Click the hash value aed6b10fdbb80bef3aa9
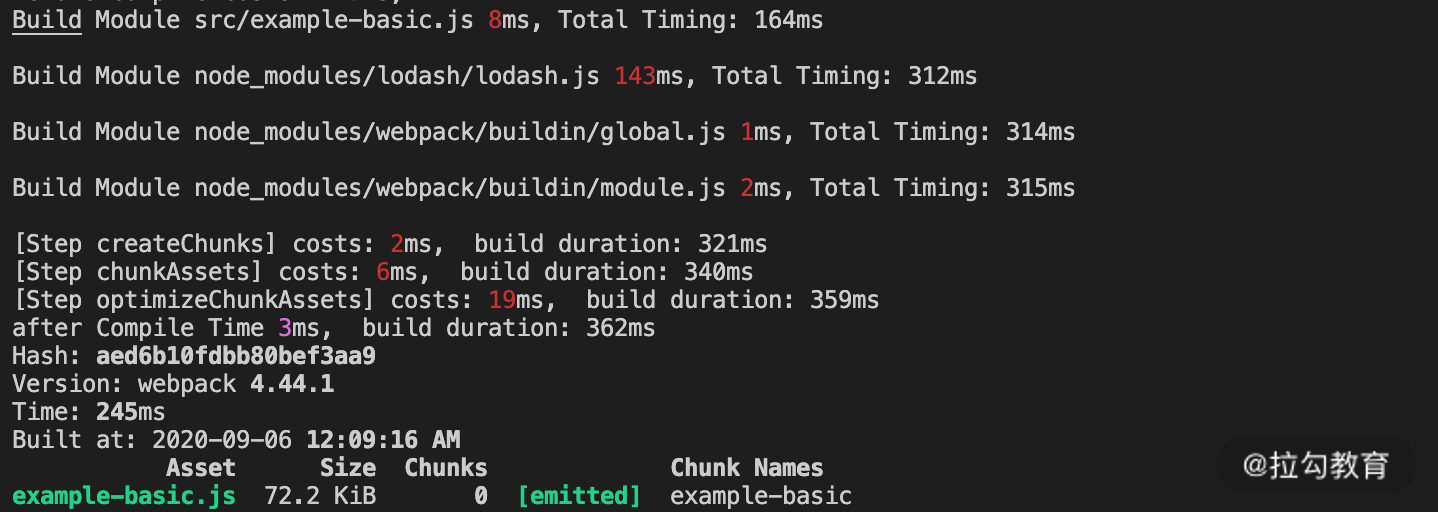Viewport: 1438px width, 512px height. click(236, 356)
